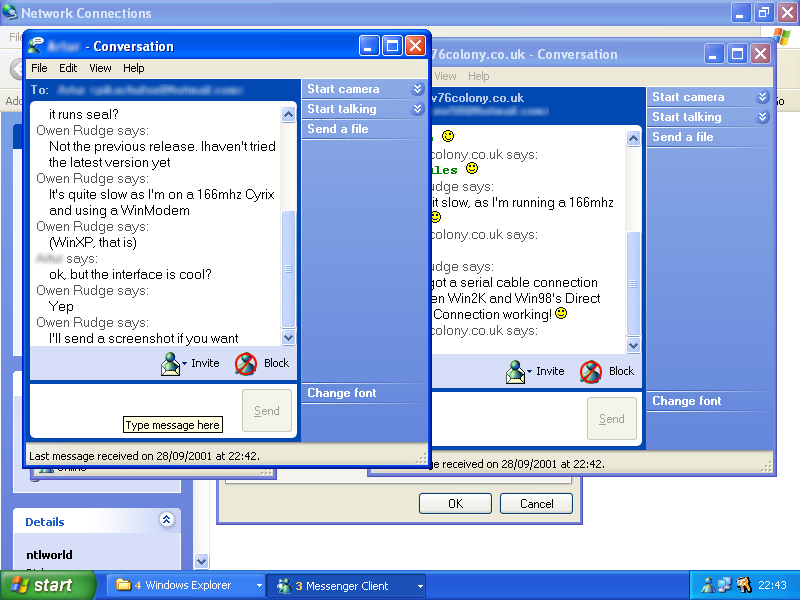Click Send a file in front conversation

[337, 129]
